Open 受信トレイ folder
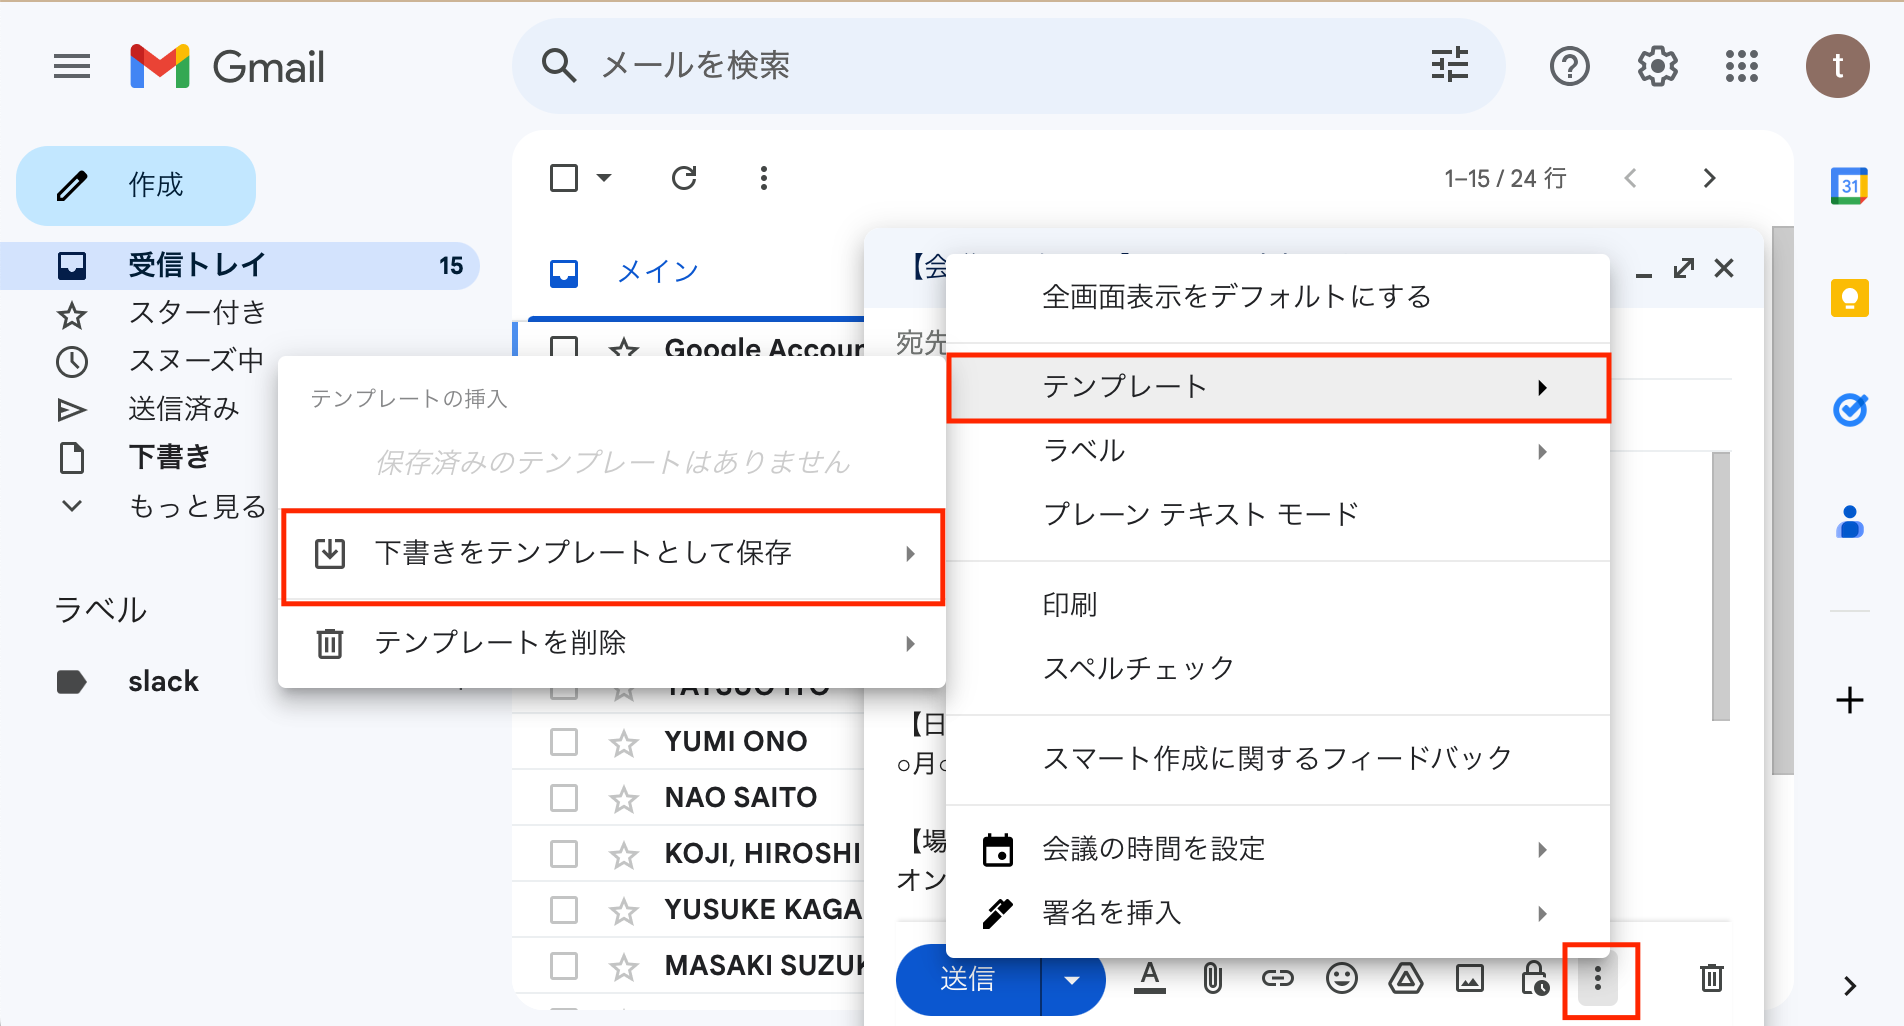The image size is (1904, 1026). click(x=240, y=266)
